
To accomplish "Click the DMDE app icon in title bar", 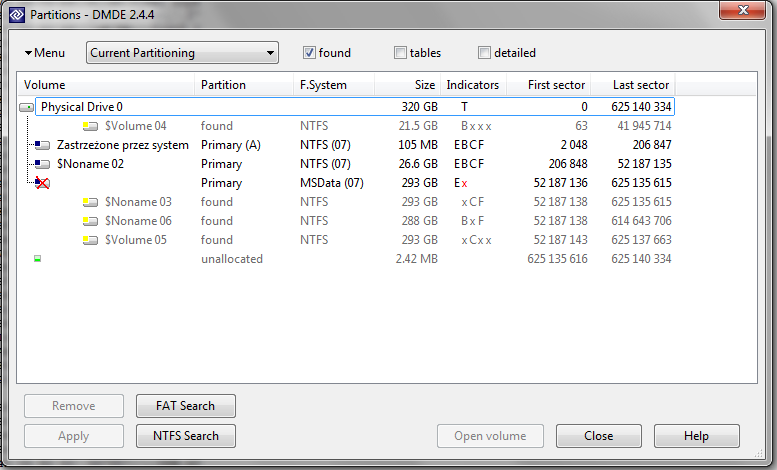I will pyautogui.click(x=17, y=15).
